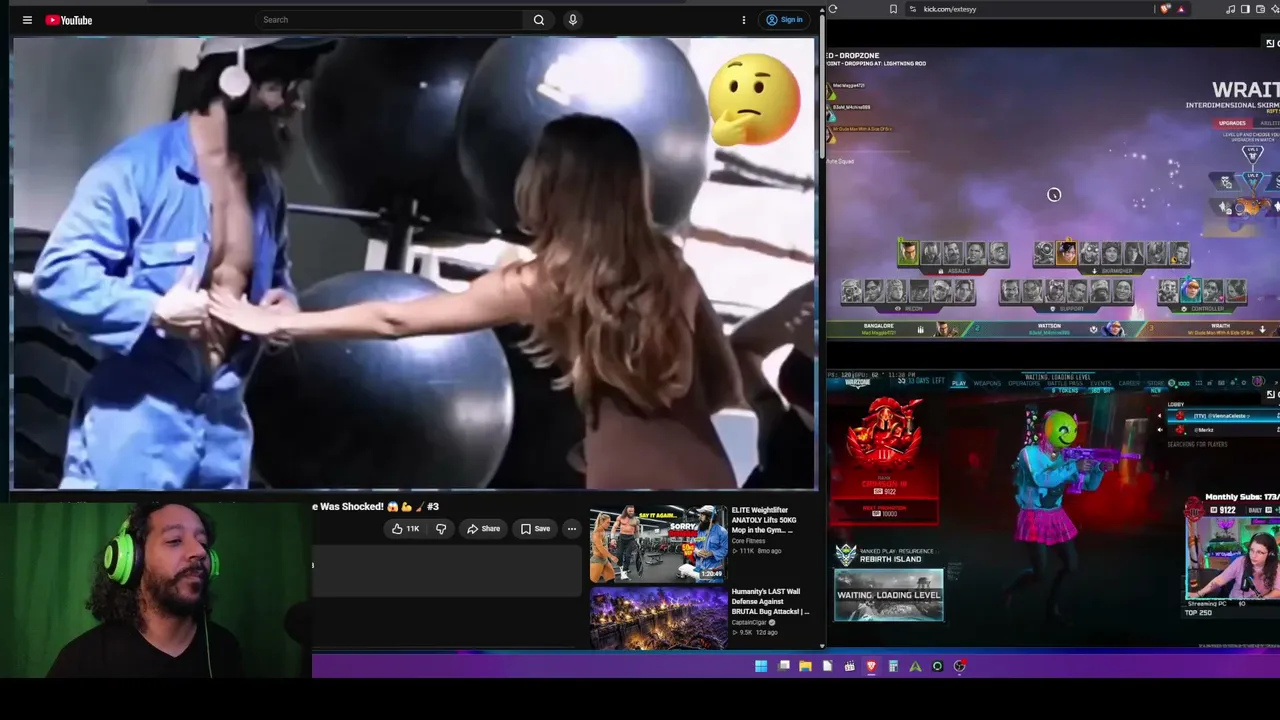
Task: Open Humanity's LAST Wall Defense thumbnail
Action: [658, 619]
